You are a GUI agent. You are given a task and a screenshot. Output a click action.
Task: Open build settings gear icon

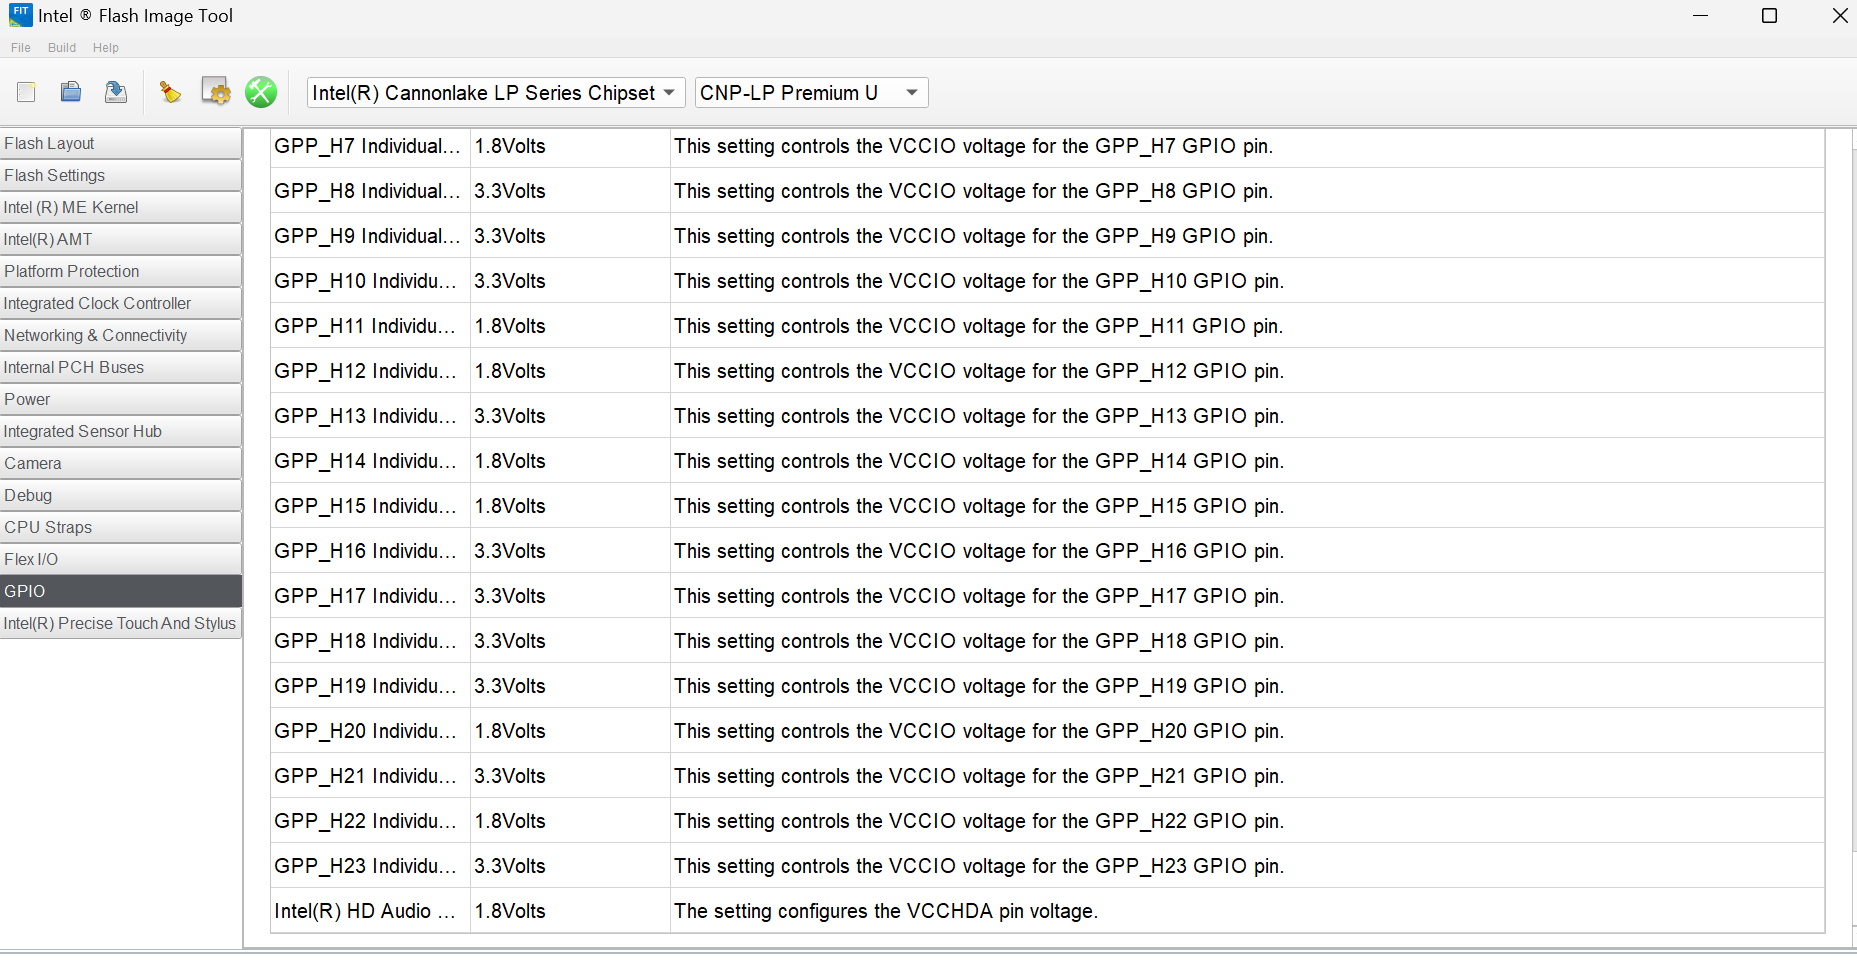[215, 92]
